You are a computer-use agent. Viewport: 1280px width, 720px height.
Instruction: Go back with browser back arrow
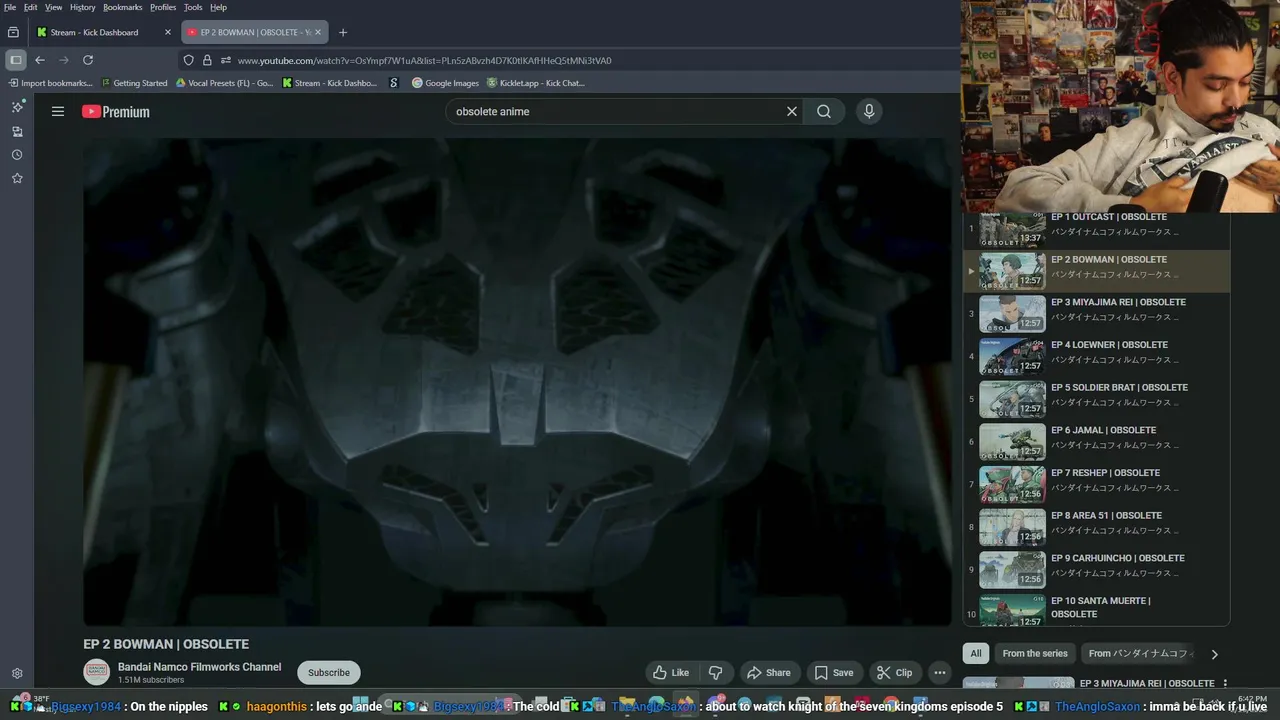coord(40,60)
